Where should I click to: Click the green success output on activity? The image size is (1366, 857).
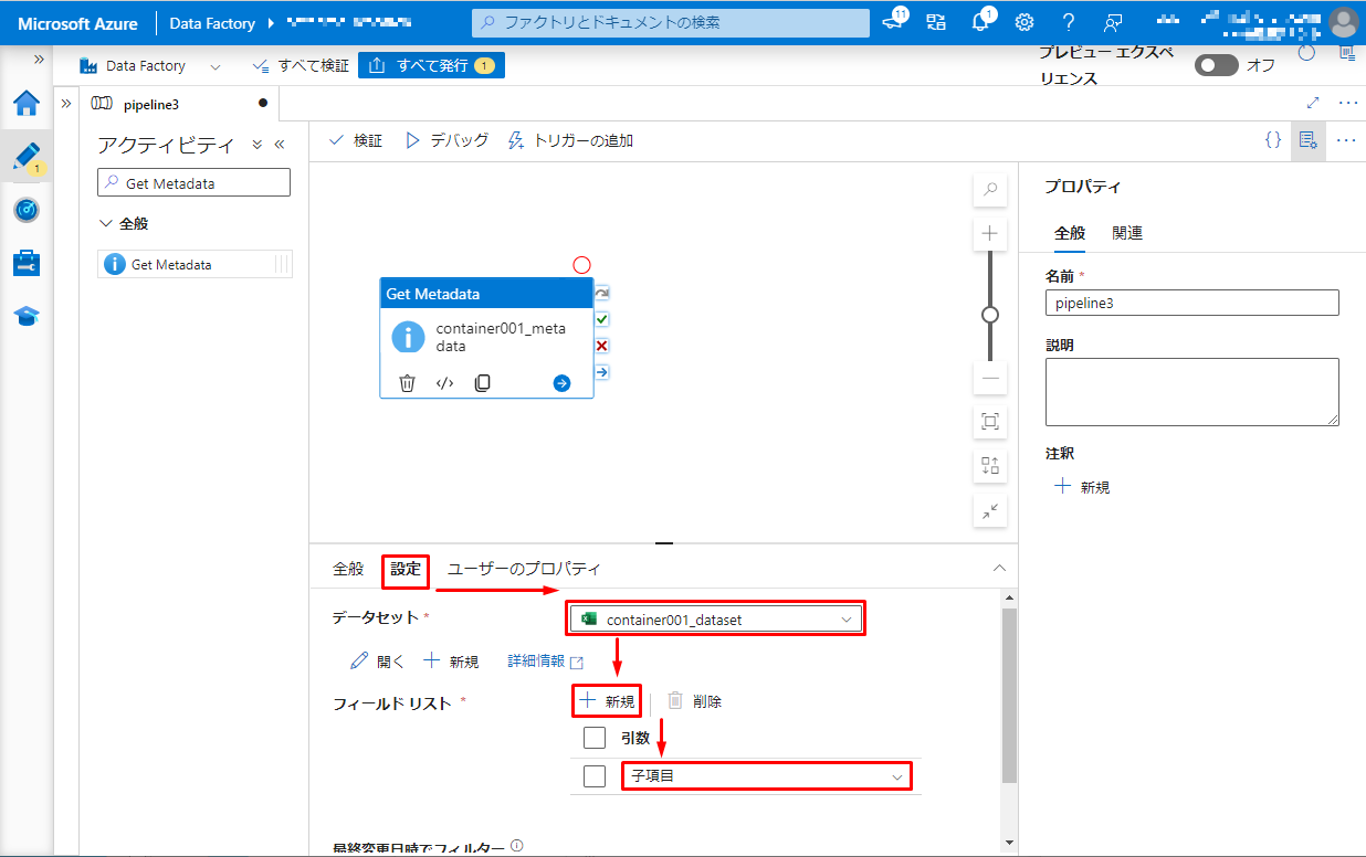pos(602,320)
